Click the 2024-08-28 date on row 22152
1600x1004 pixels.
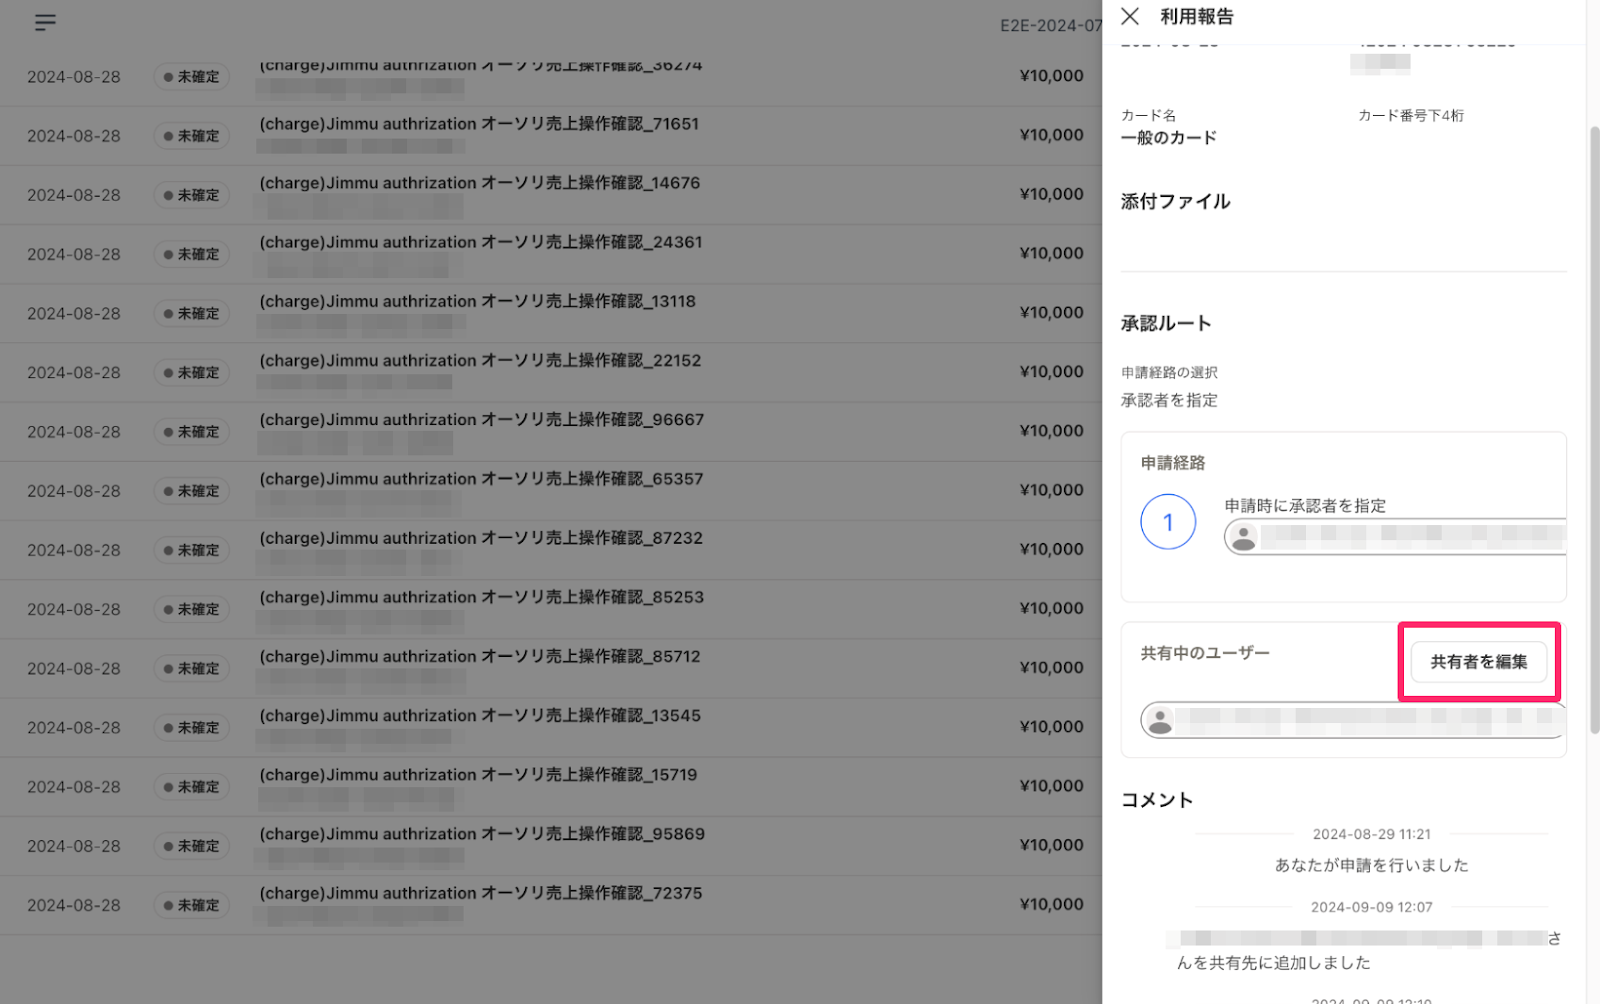click(74, 372)
